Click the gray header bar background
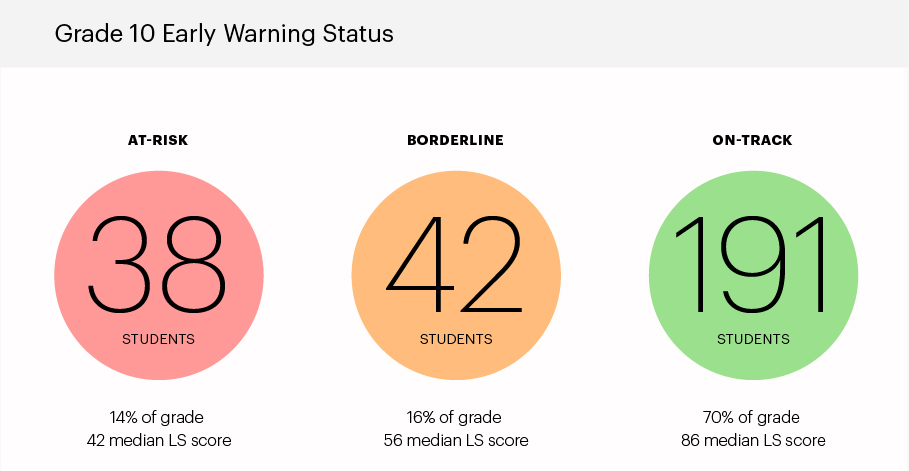The width and height of the screenshot is (909, 471). (638, 34)
